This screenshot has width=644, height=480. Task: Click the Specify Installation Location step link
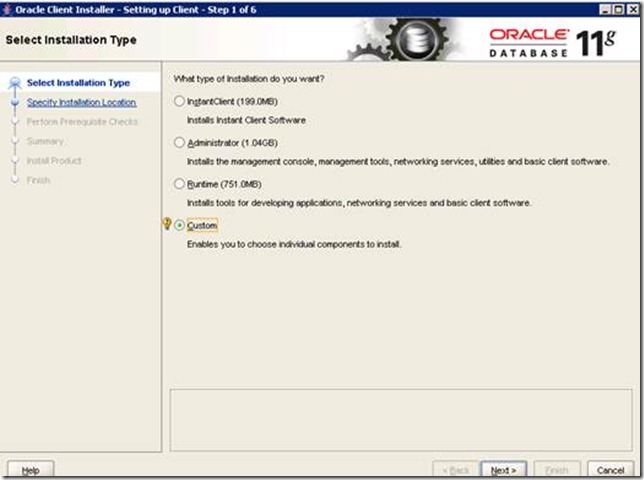pyautogui.click(x=81, y=102)
